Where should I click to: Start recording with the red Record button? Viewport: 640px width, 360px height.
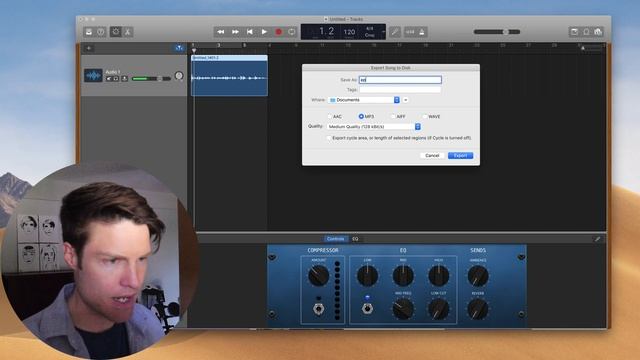[278, 32]
